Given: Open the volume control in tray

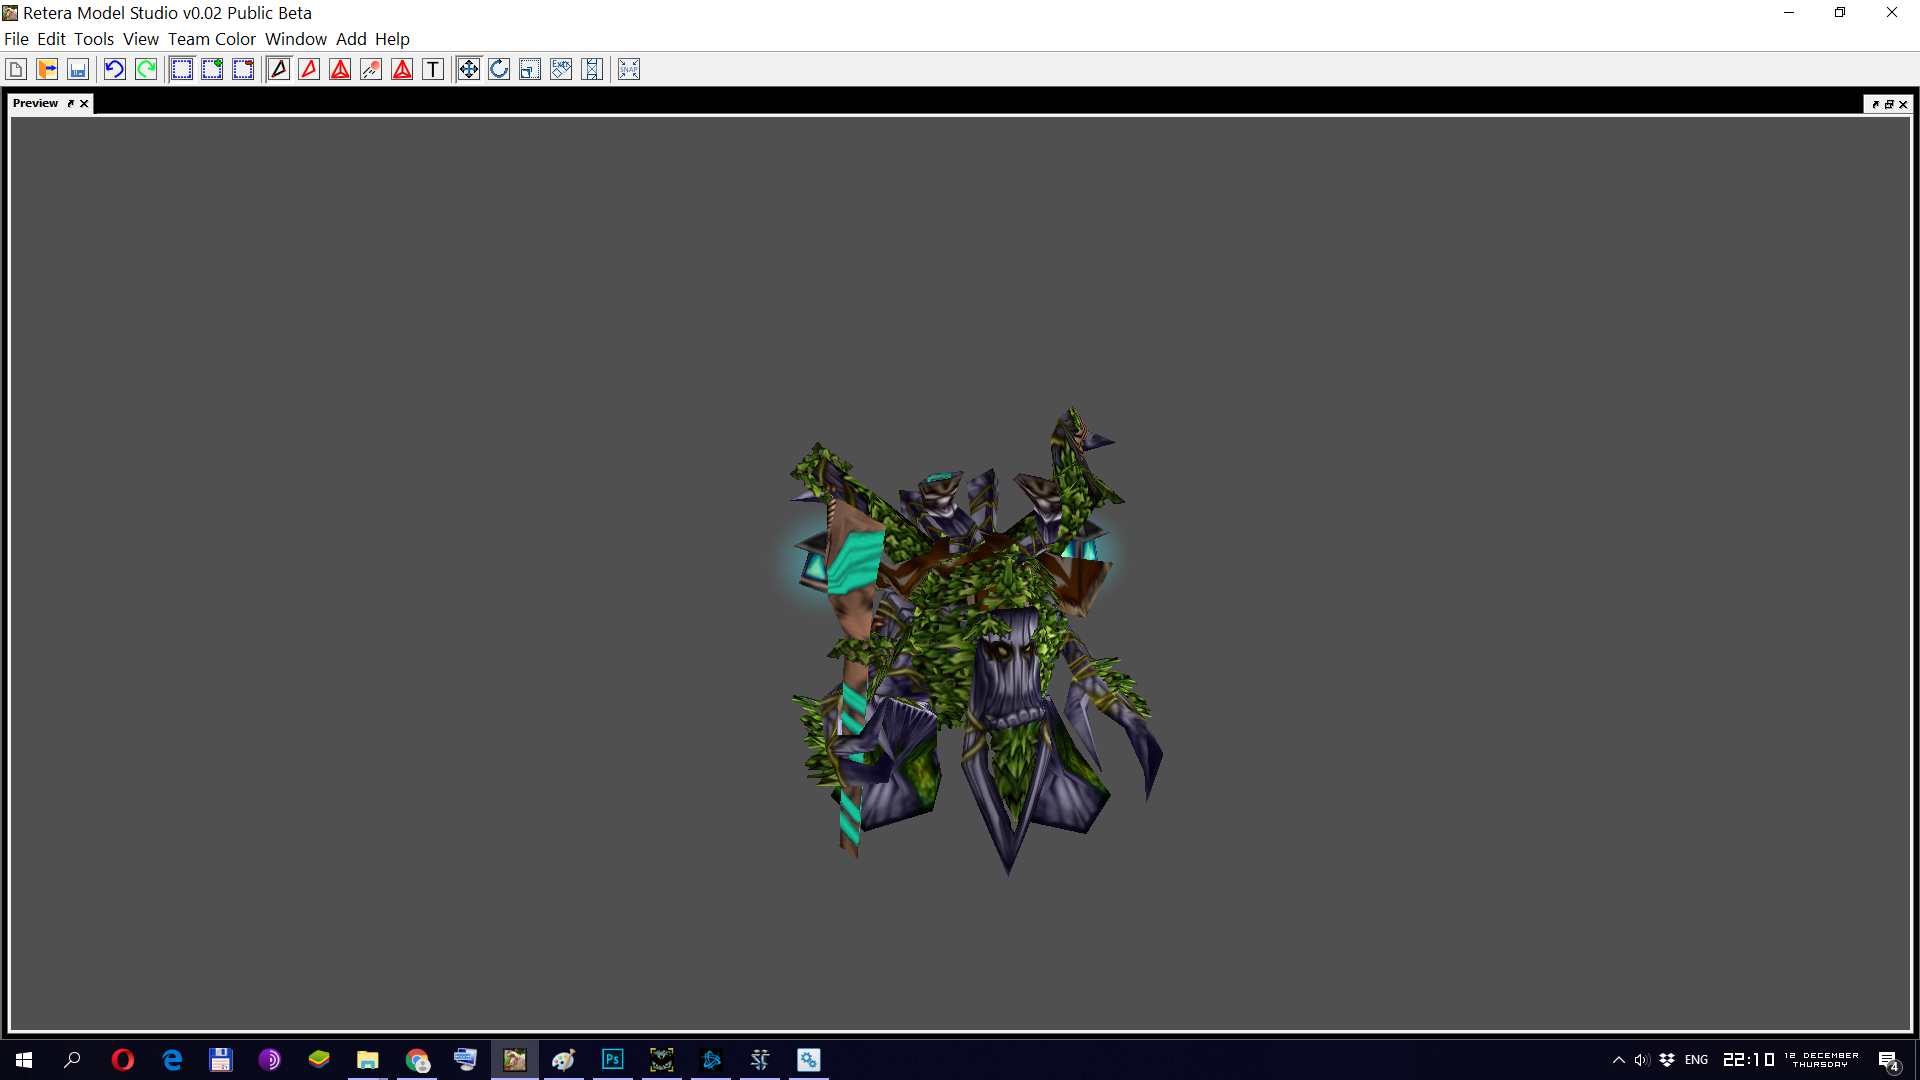Looking at the screenshot, I should point(1642,1060).
